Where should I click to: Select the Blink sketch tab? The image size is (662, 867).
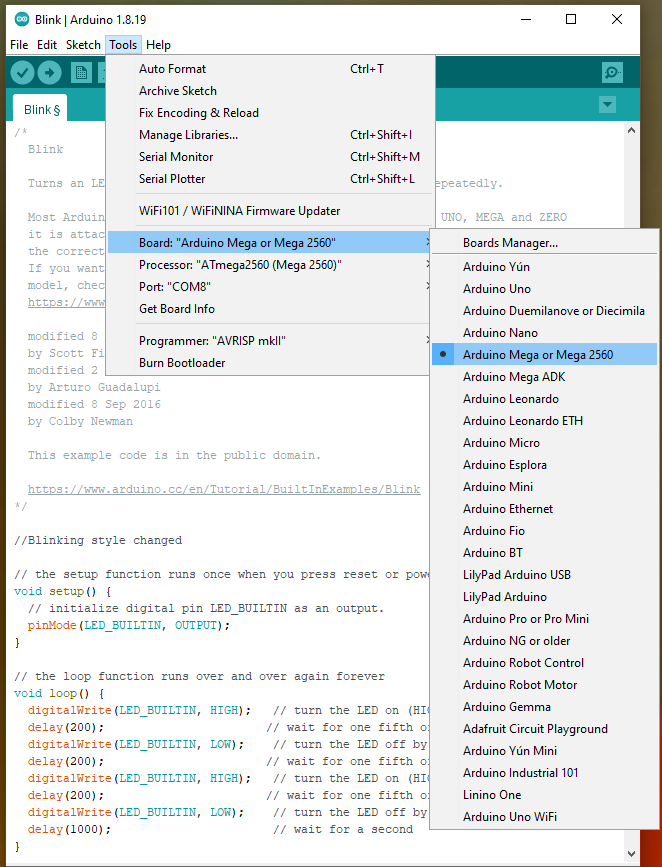40,109
